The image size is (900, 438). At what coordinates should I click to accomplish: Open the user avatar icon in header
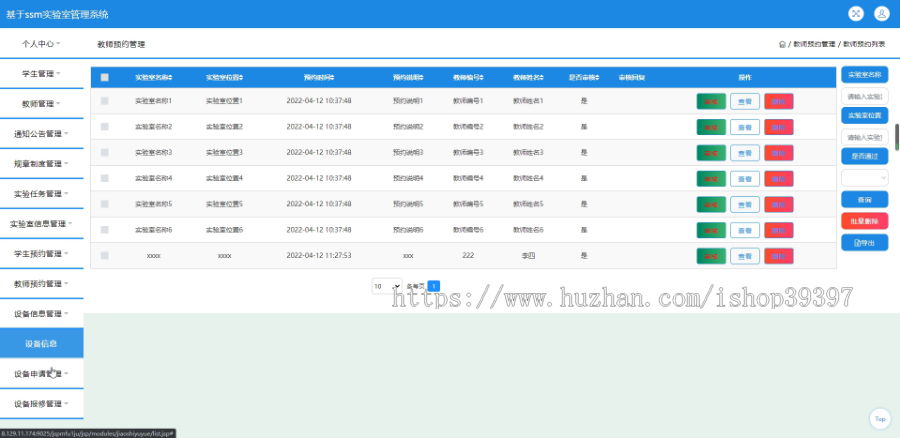point(882,14)
